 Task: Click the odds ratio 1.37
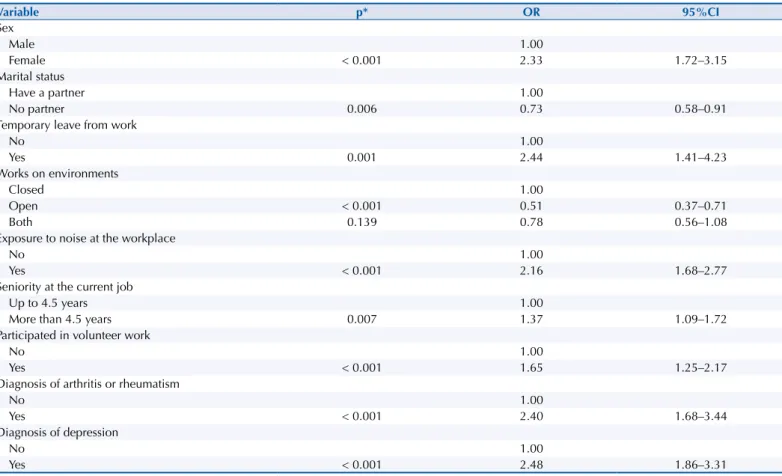pos(531,319)
